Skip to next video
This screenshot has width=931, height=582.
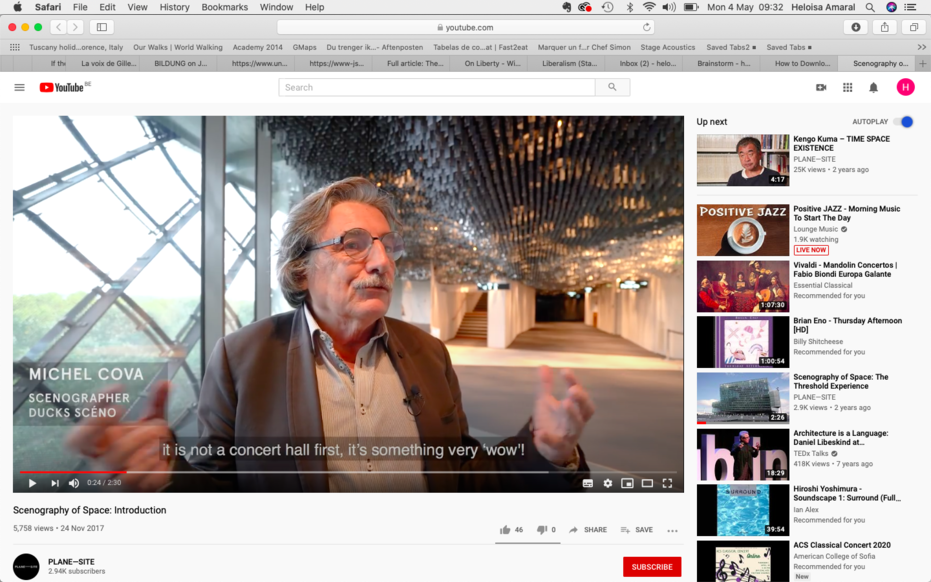click(x=55, y=483)
